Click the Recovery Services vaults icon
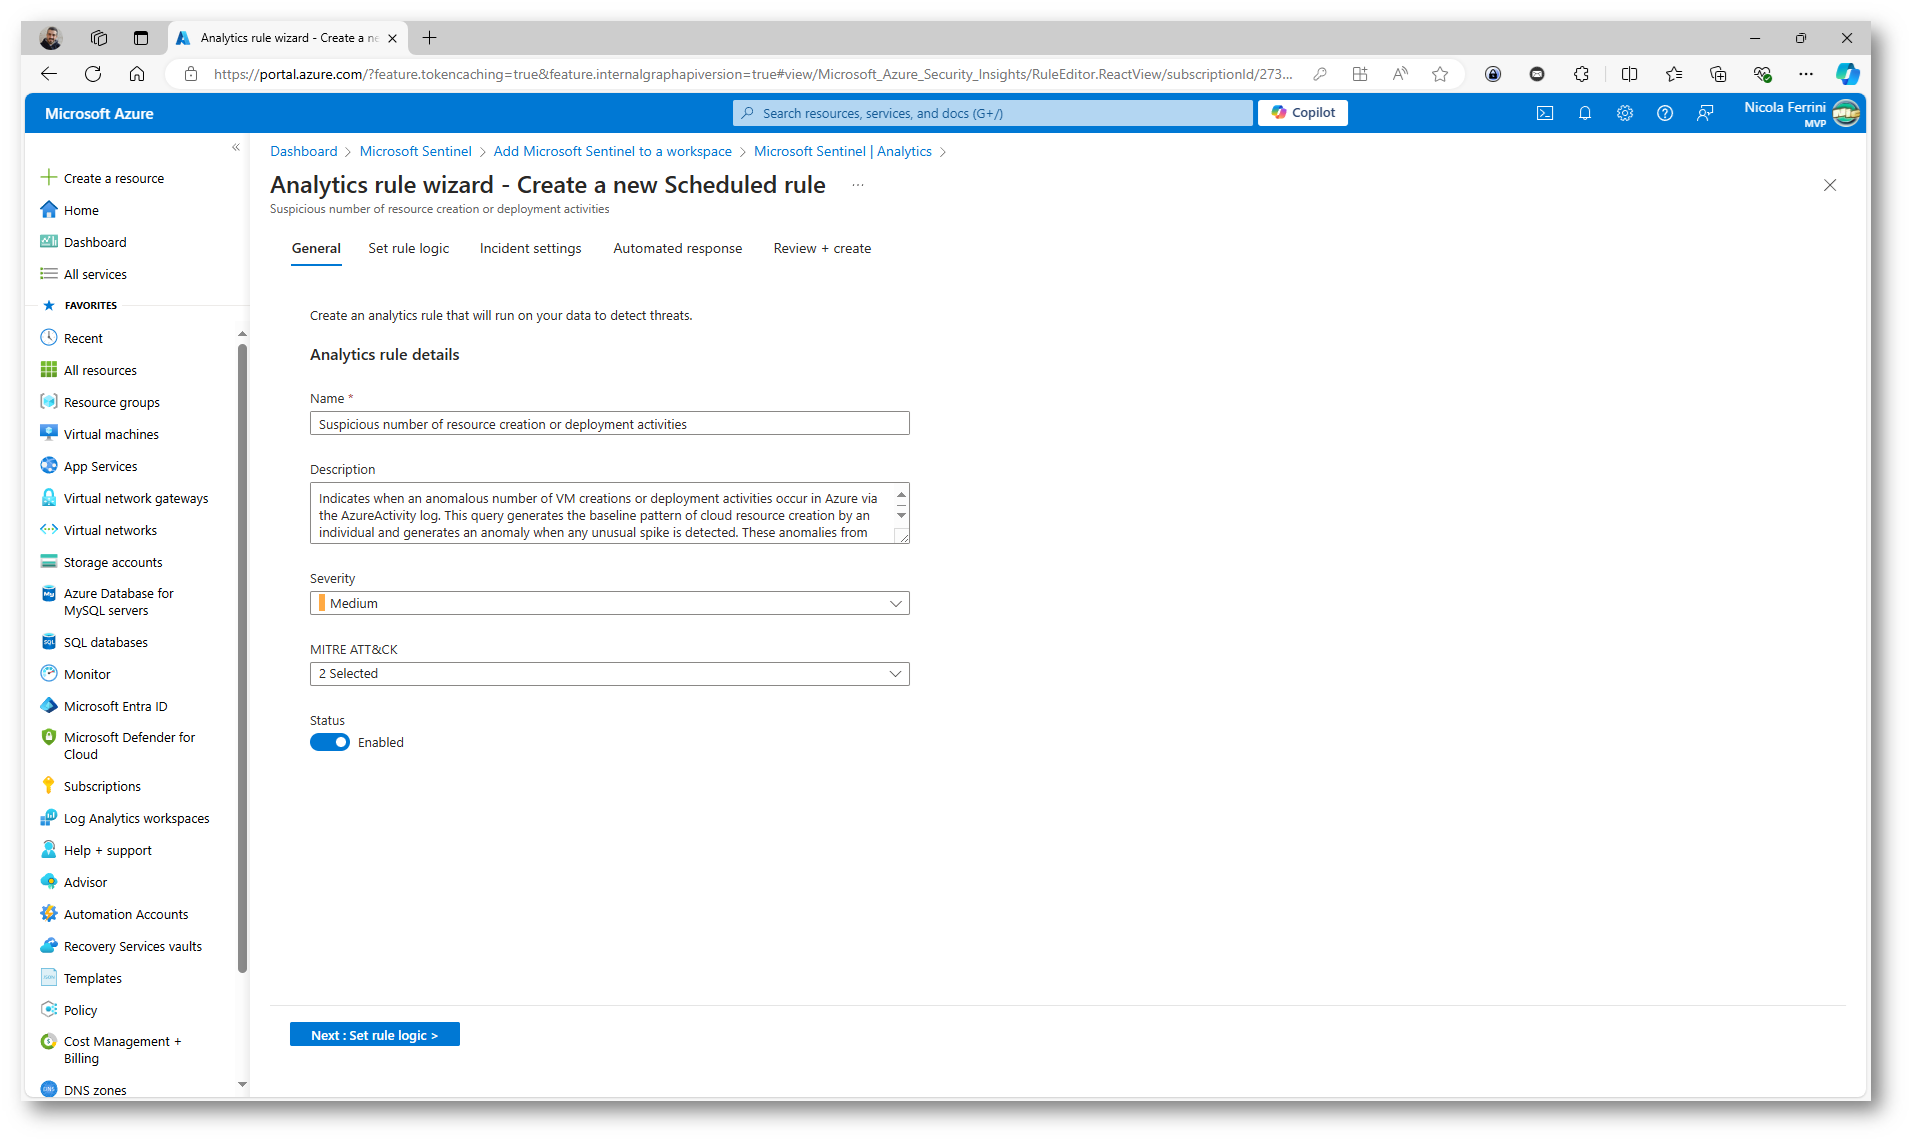The width and height of the screenshot is (1913, 1143). (x=48, y=945)
